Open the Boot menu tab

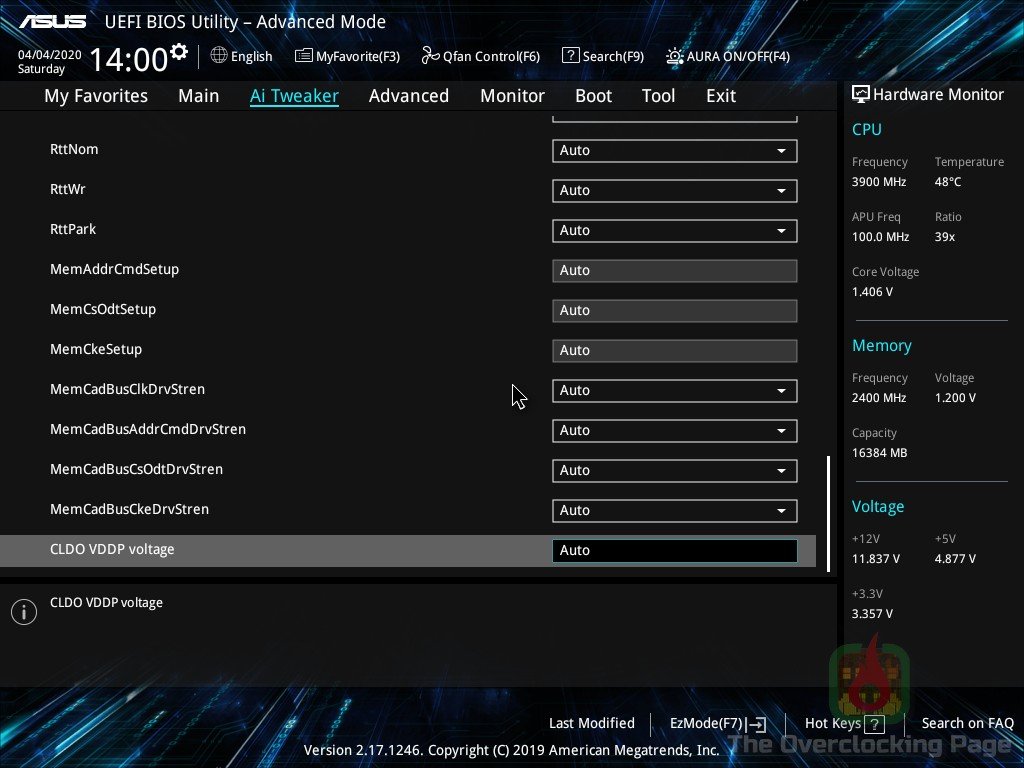[593, 95]
